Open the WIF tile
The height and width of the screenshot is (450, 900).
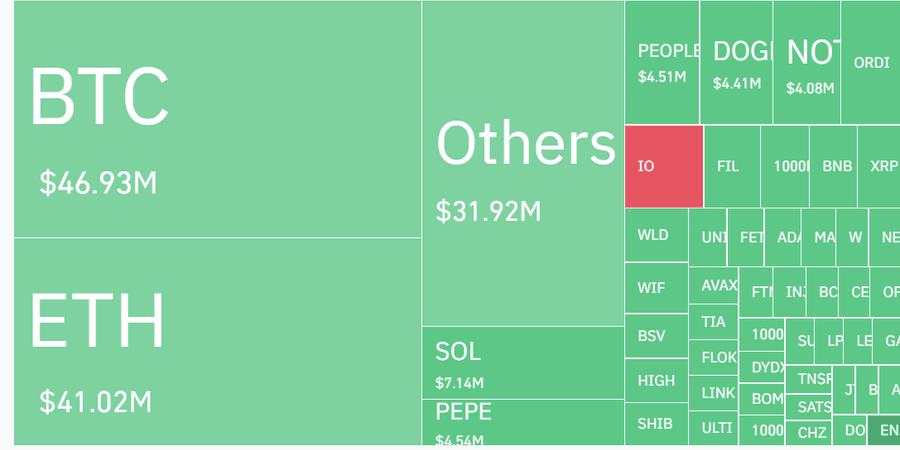click(x=657, y=288)
